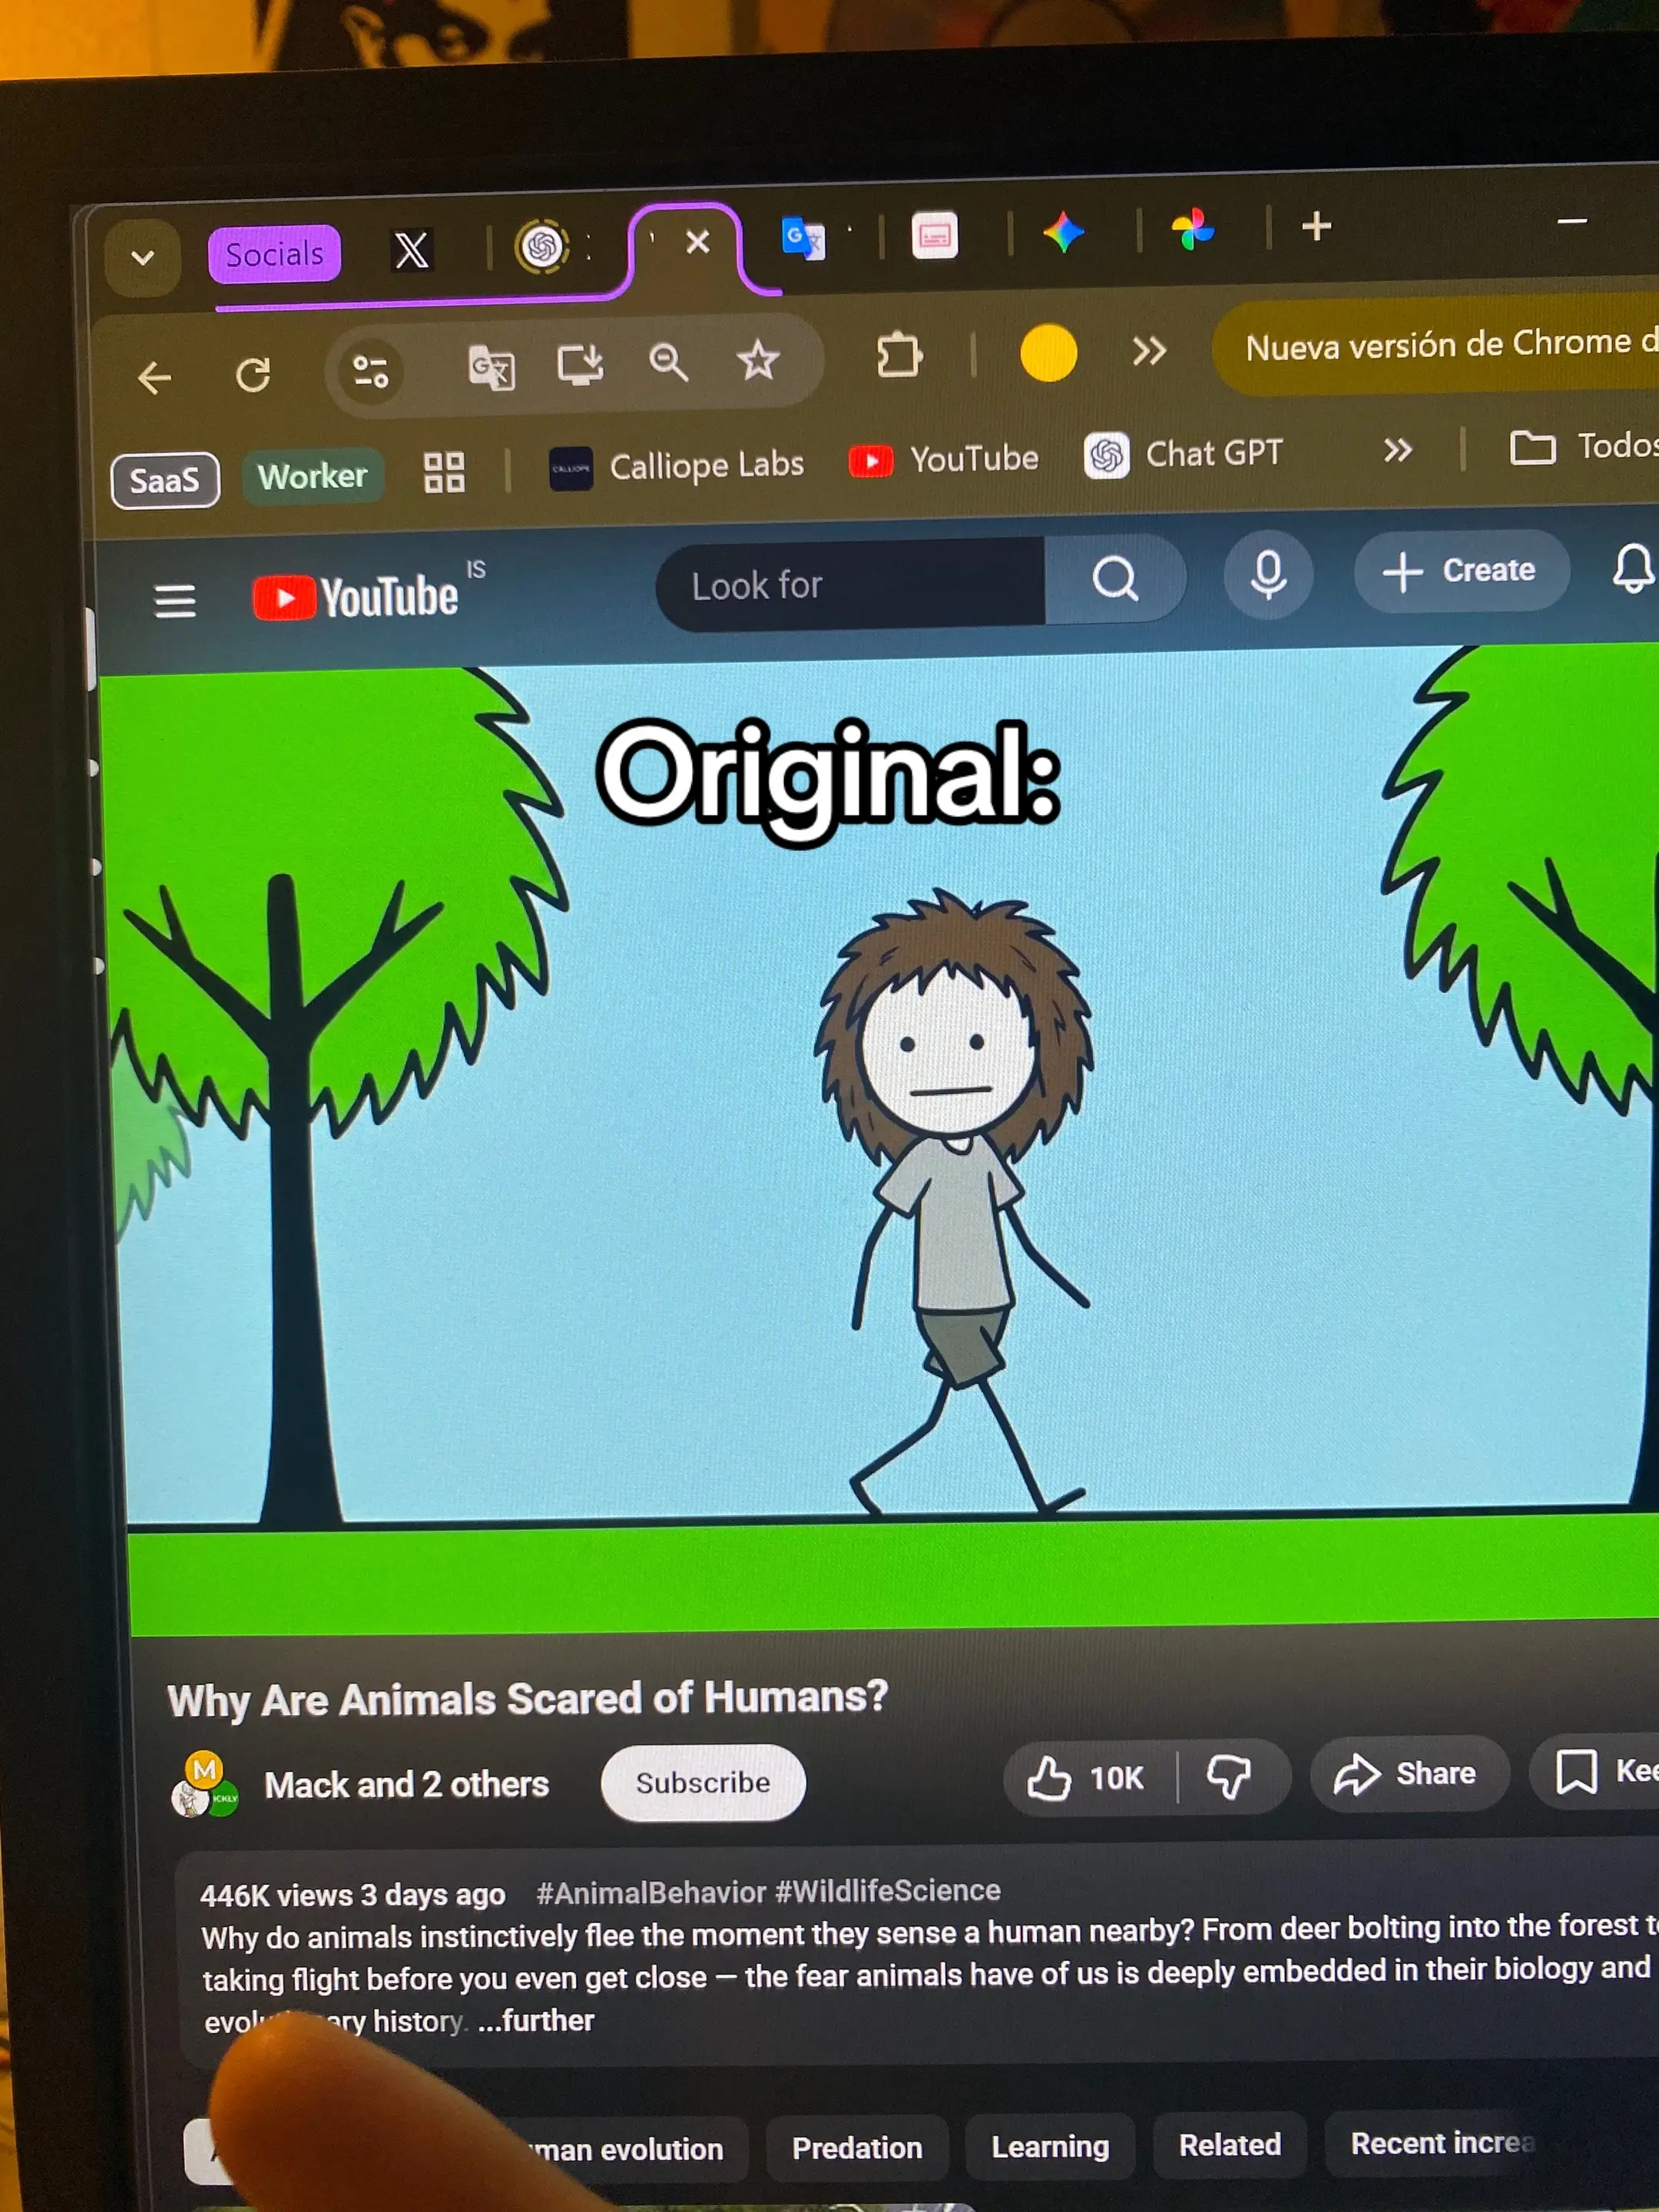This screenshot has height=2212, width=1659.
Task: Go back to the previous page
Action: coord(155,378)
